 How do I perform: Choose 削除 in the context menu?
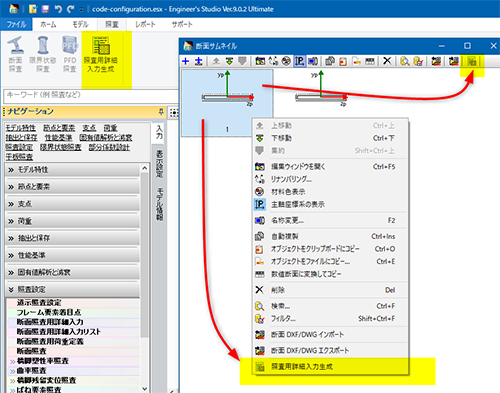pos(330,290)
